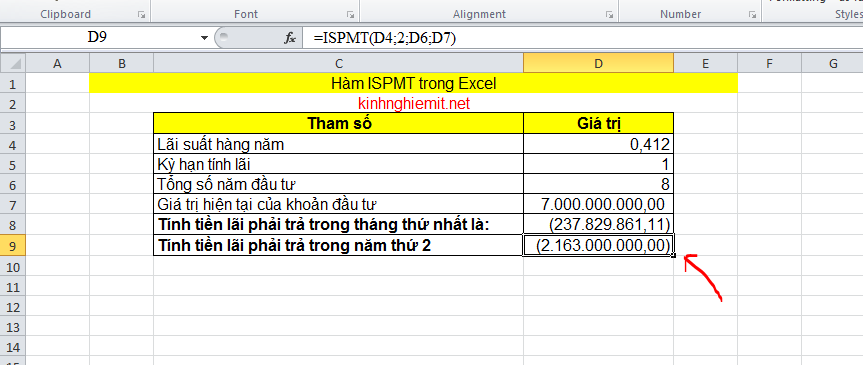863x365 pixels.
Task: Select row 10 header
Action: click(13, 266)
